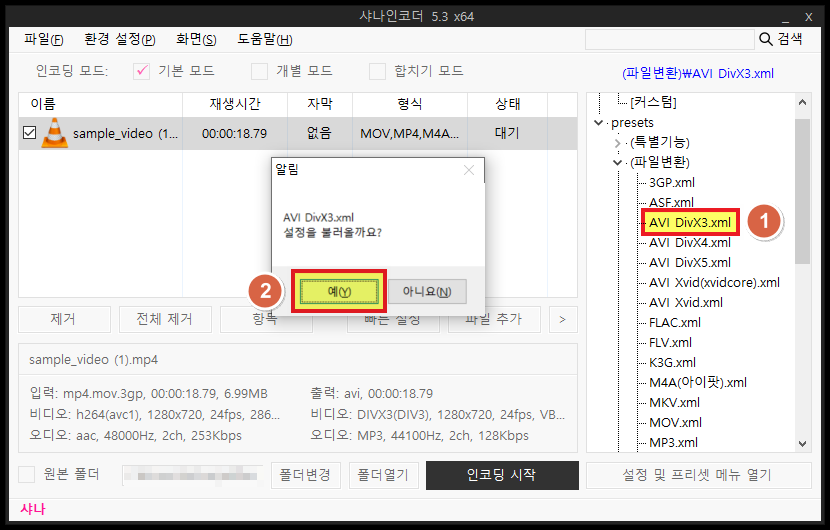Click the 파일 추가 button

(494, 320)
